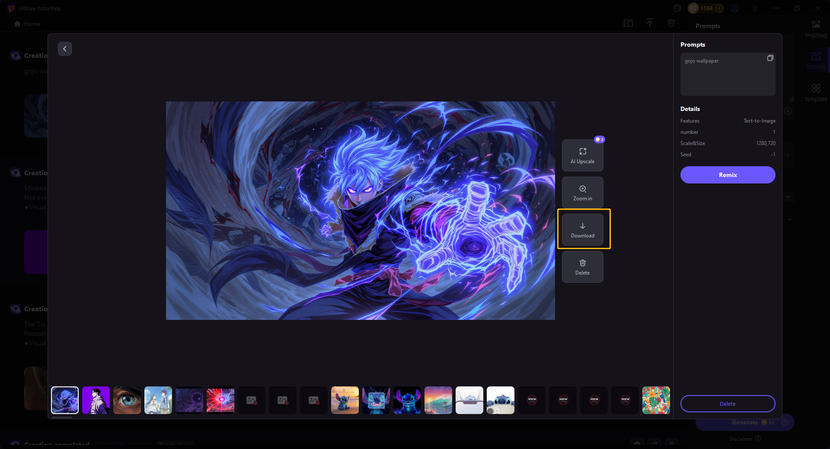Click the 'Scale&Size' label

692,143
